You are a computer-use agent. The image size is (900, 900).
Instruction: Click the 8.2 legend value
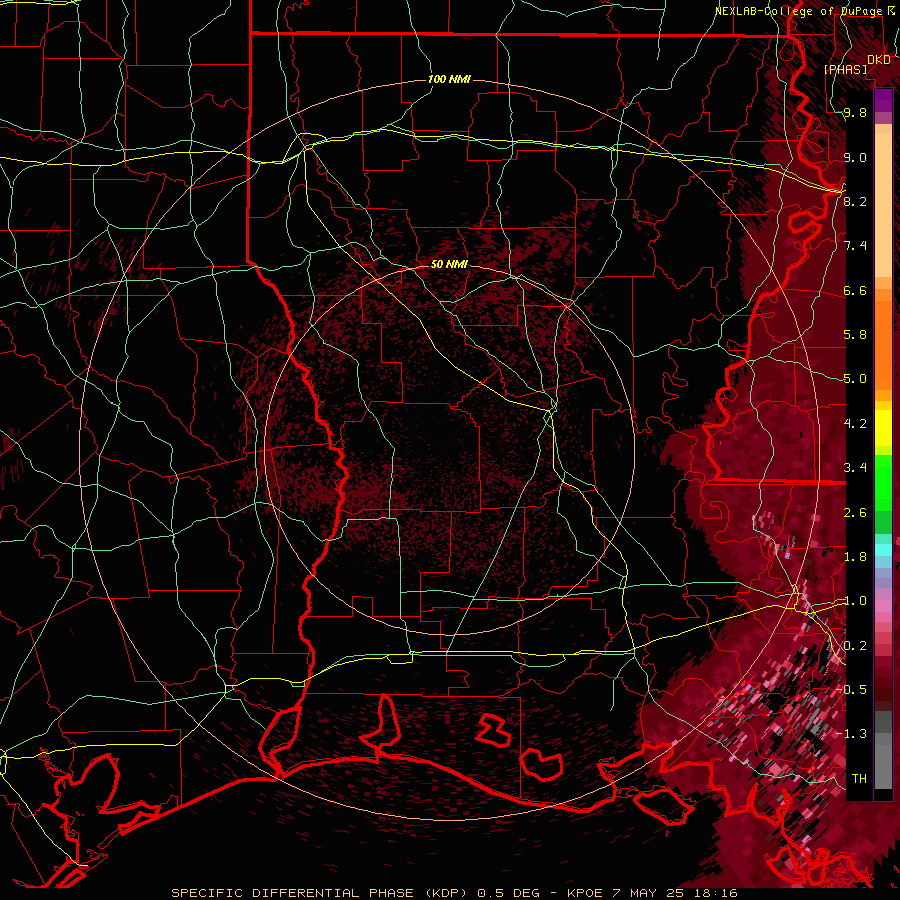[x=855, y=201]
